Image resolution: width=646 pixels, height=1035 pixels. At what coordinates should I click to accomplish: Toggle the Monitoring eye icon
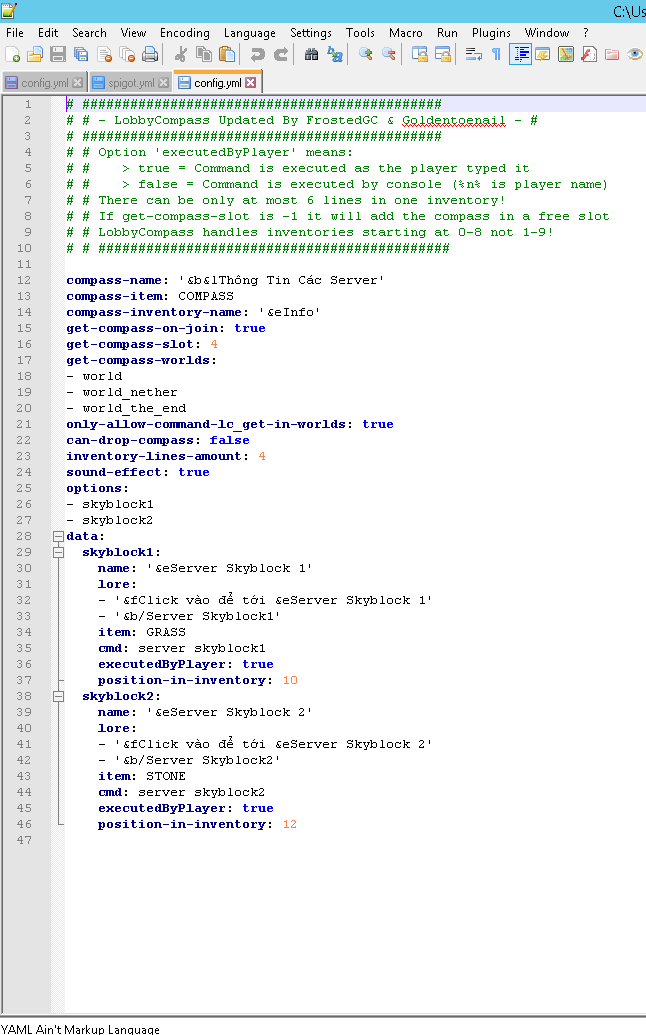click(x=635, y=55)
